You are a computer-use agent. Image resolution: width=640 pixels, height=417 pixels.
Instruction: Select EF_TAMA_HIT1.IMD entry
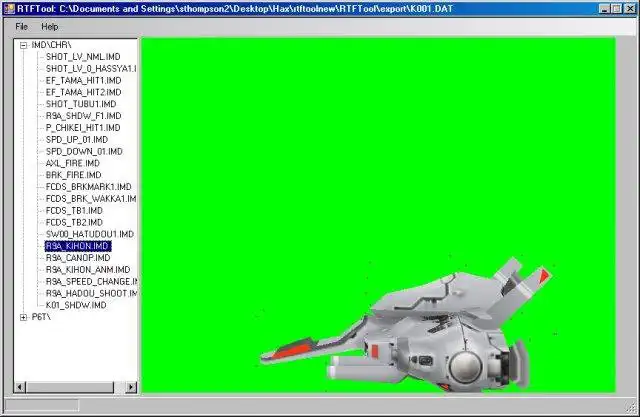[84, 80]
